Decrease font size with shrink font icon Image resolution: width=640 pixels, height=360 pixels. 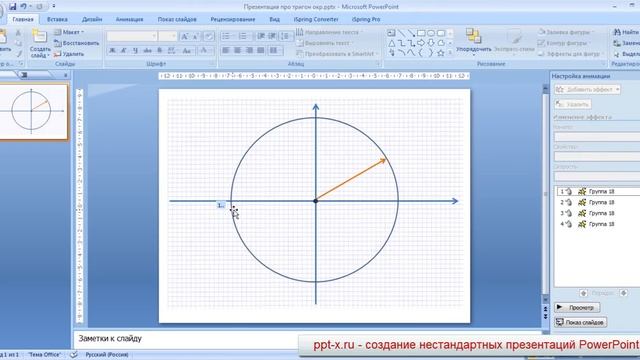(196, 36)
